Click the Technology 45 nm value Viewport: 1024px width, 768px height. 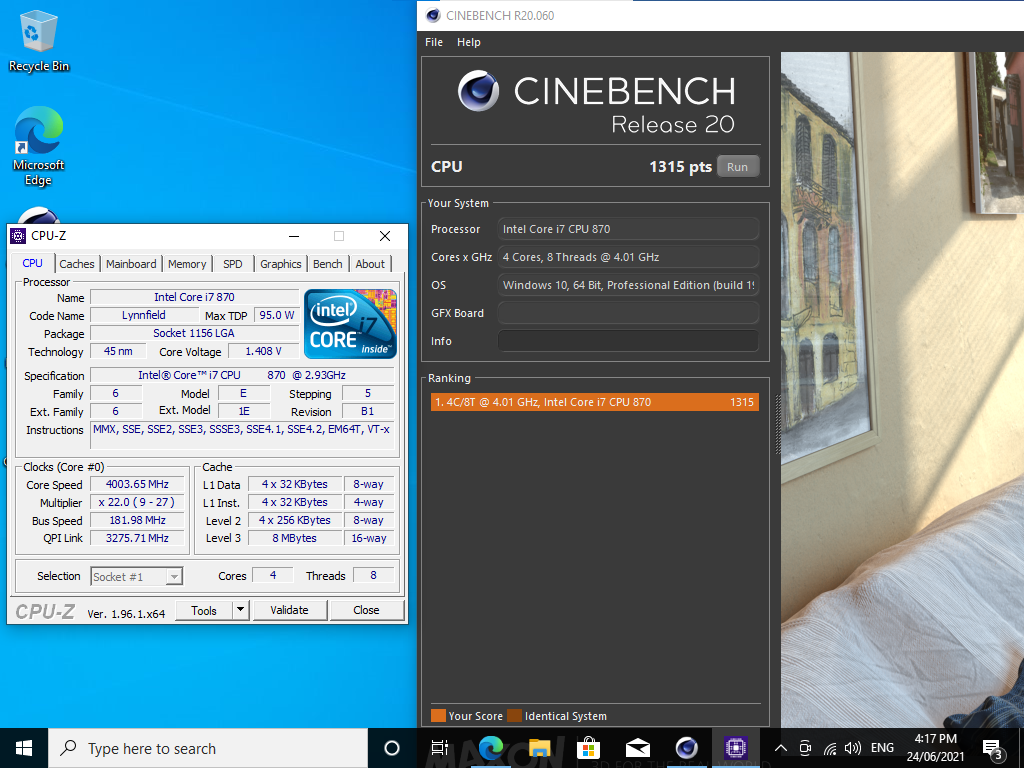118,351
